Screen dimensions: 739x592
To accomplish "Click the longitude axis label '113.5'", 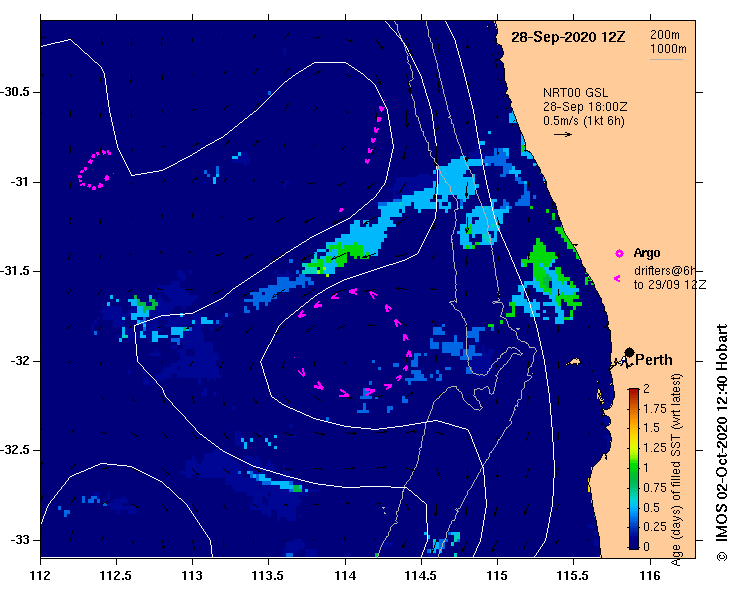I will pyautogui.click(x=268, y=576).
